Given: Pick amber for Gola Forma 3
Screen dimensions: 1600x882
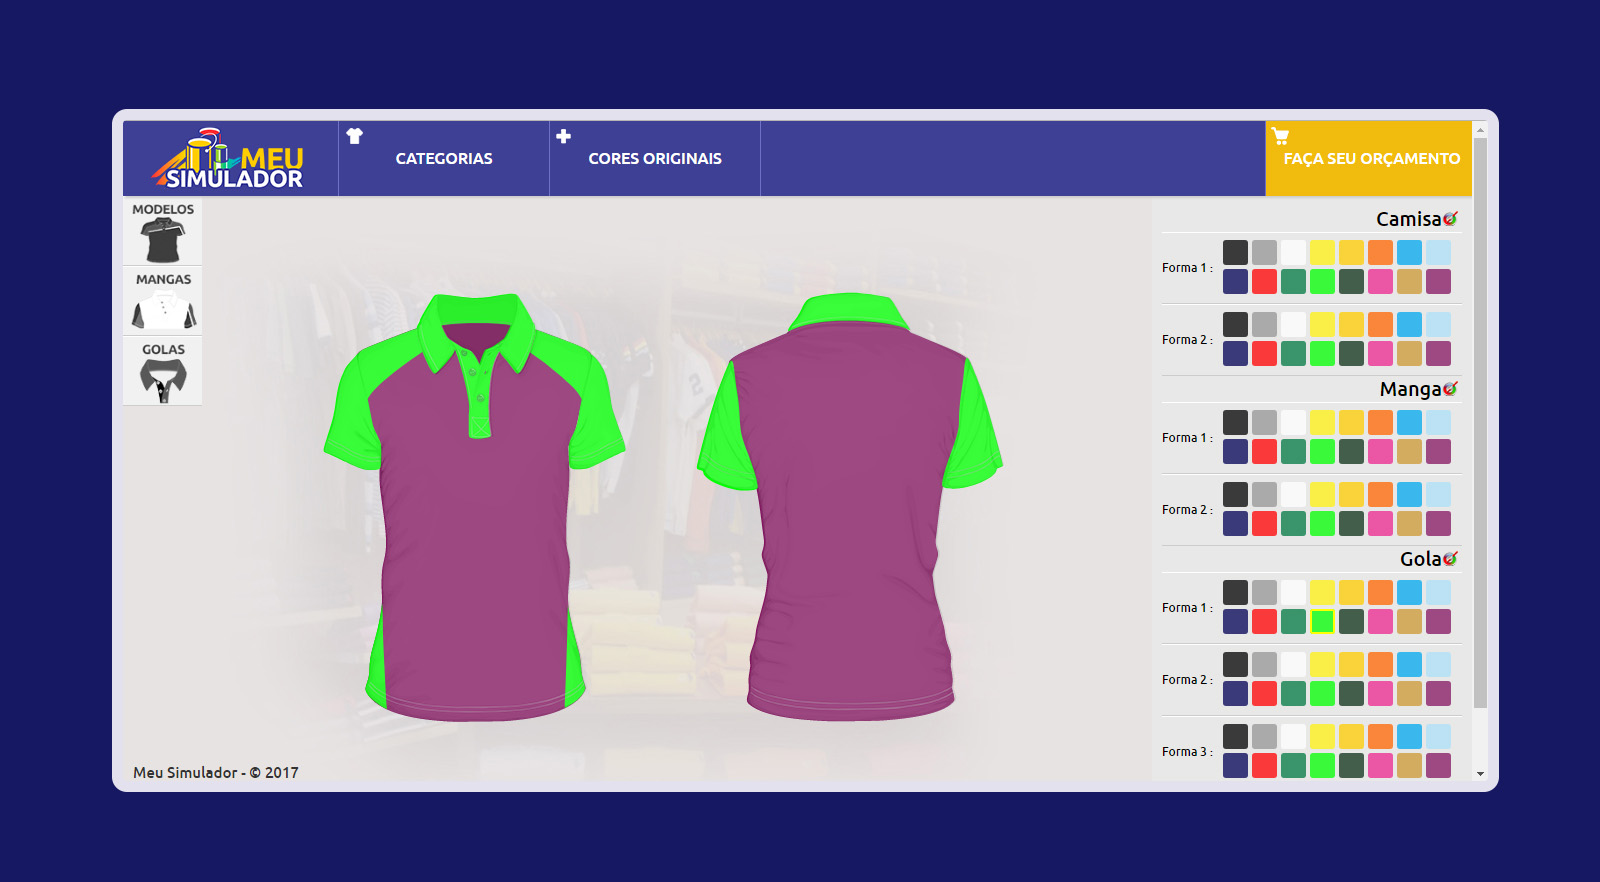Looking at the screenshot, I should click(1351, 737).
